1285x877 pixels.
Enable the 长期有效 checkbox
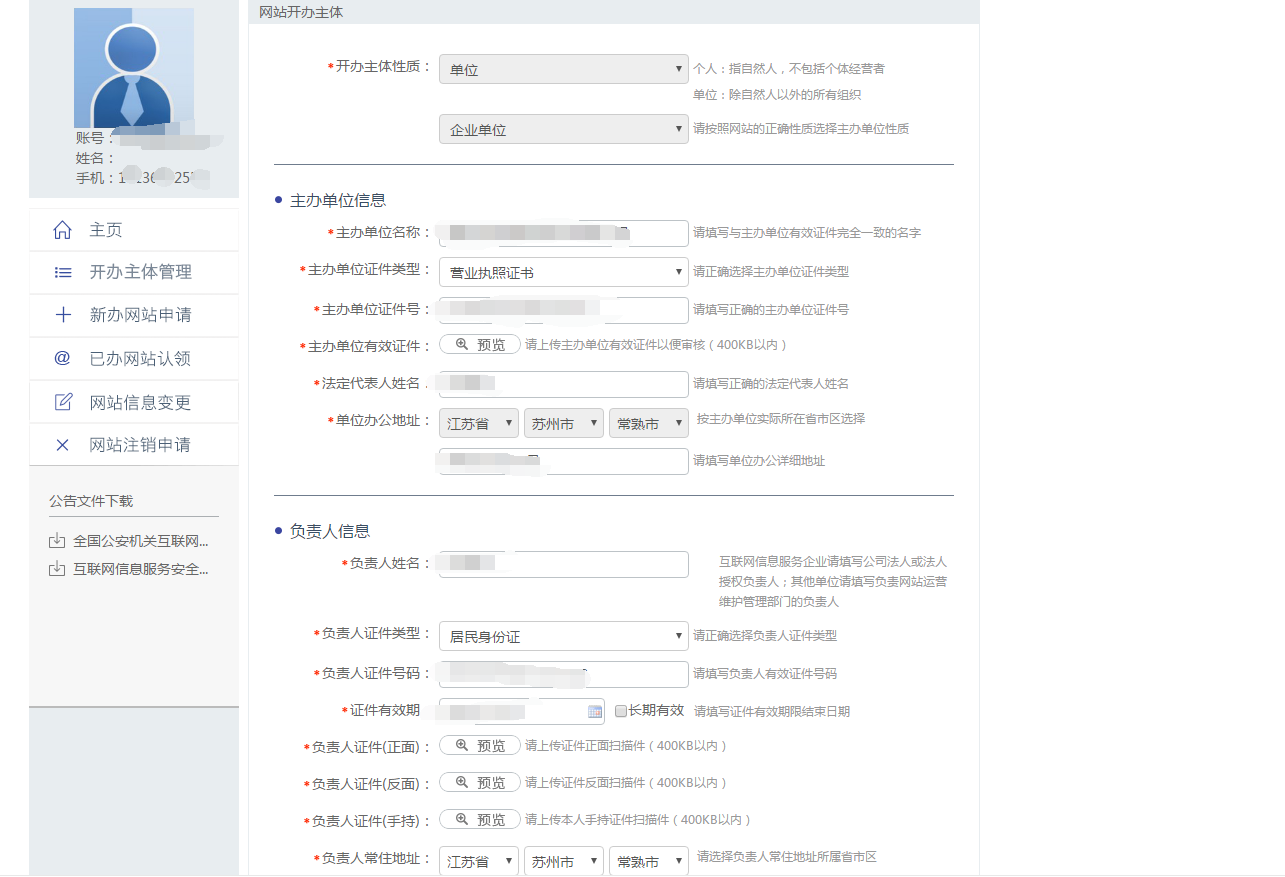[x=621, y=711]
